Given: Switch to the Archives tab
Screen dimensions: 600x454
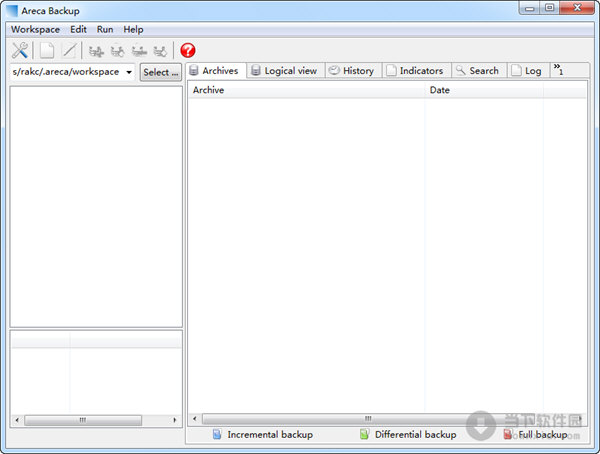Looking at the screenshot, I should [x=217, y=71].
